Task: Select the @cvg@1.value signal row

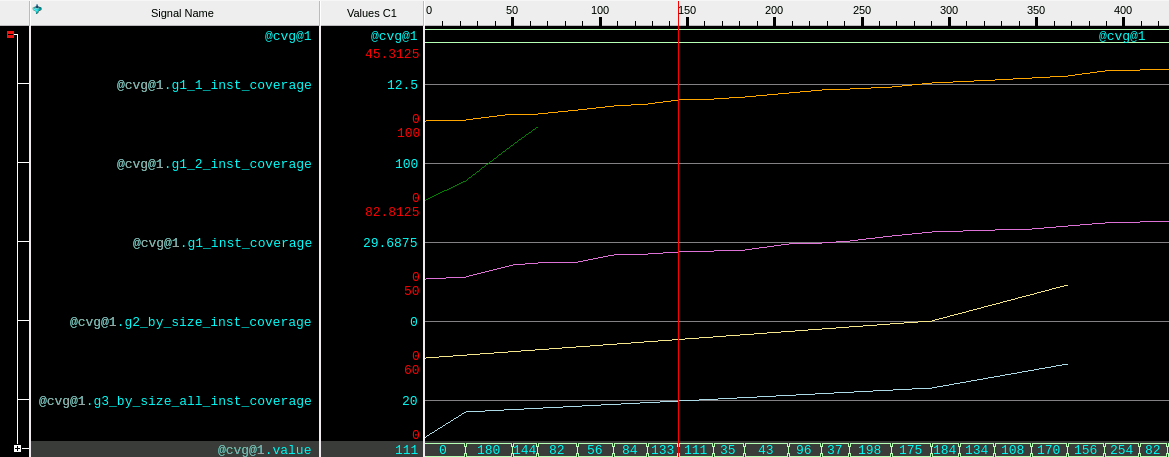Action: click(264, 450)
